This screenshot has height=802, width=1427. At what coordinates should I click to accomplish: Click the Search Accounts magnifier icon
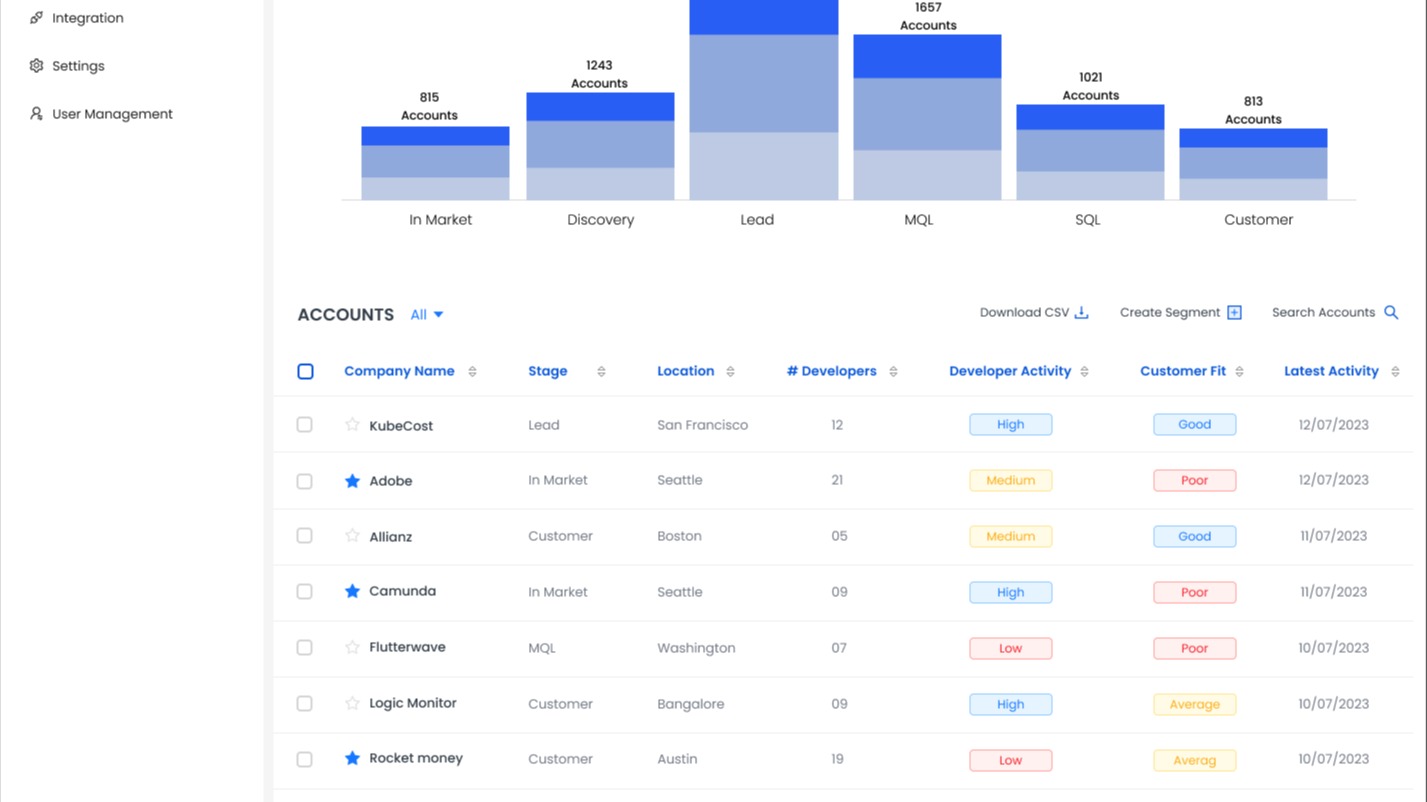click(1391, 313)
